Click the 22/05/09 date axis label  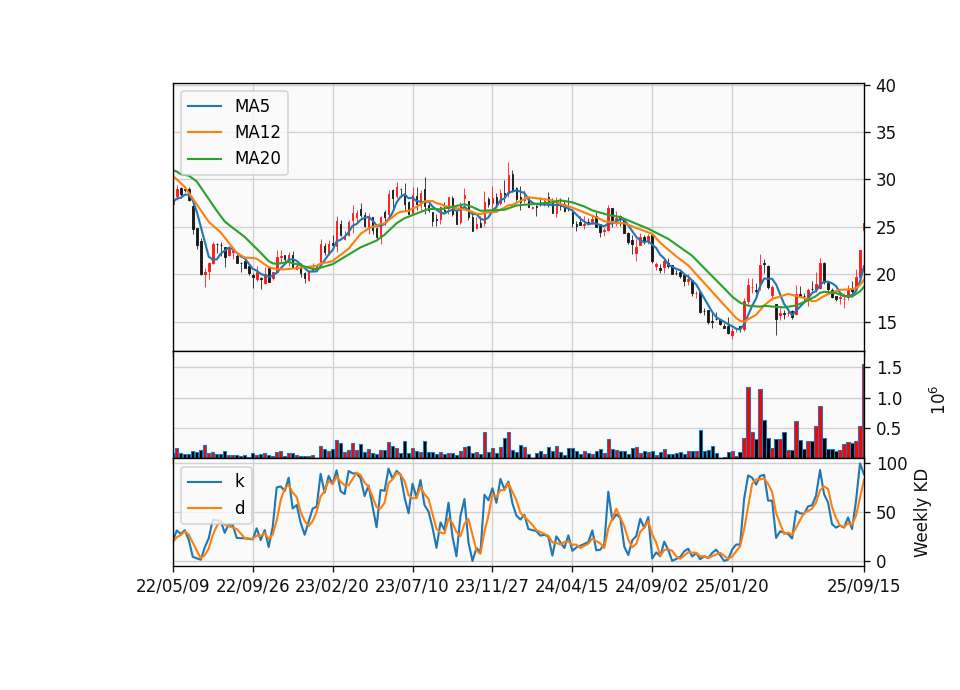(x=173, y=586)
